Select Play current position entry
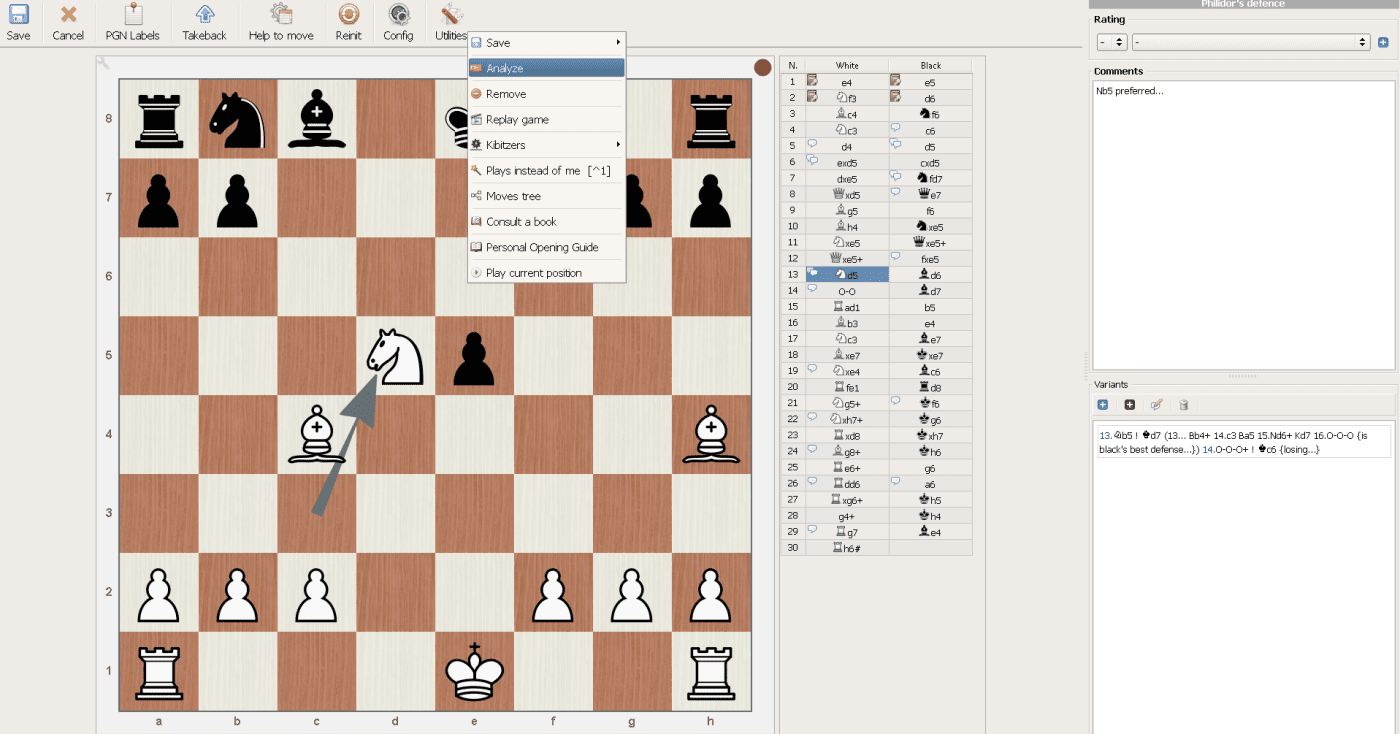Viewport: 1400px width, 734px height. [x=546, y=273]
